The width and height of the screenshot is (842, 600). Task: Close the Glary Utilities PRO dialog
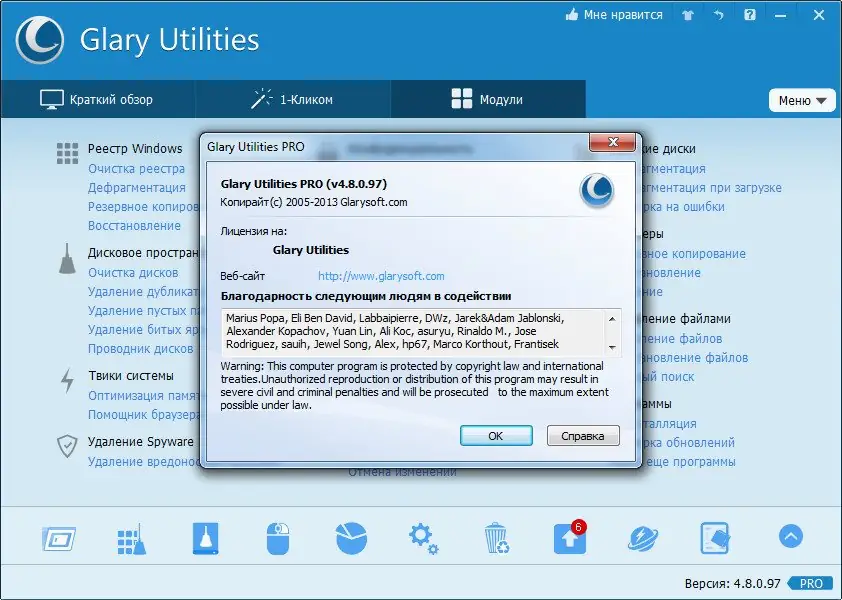click(613, 142)
